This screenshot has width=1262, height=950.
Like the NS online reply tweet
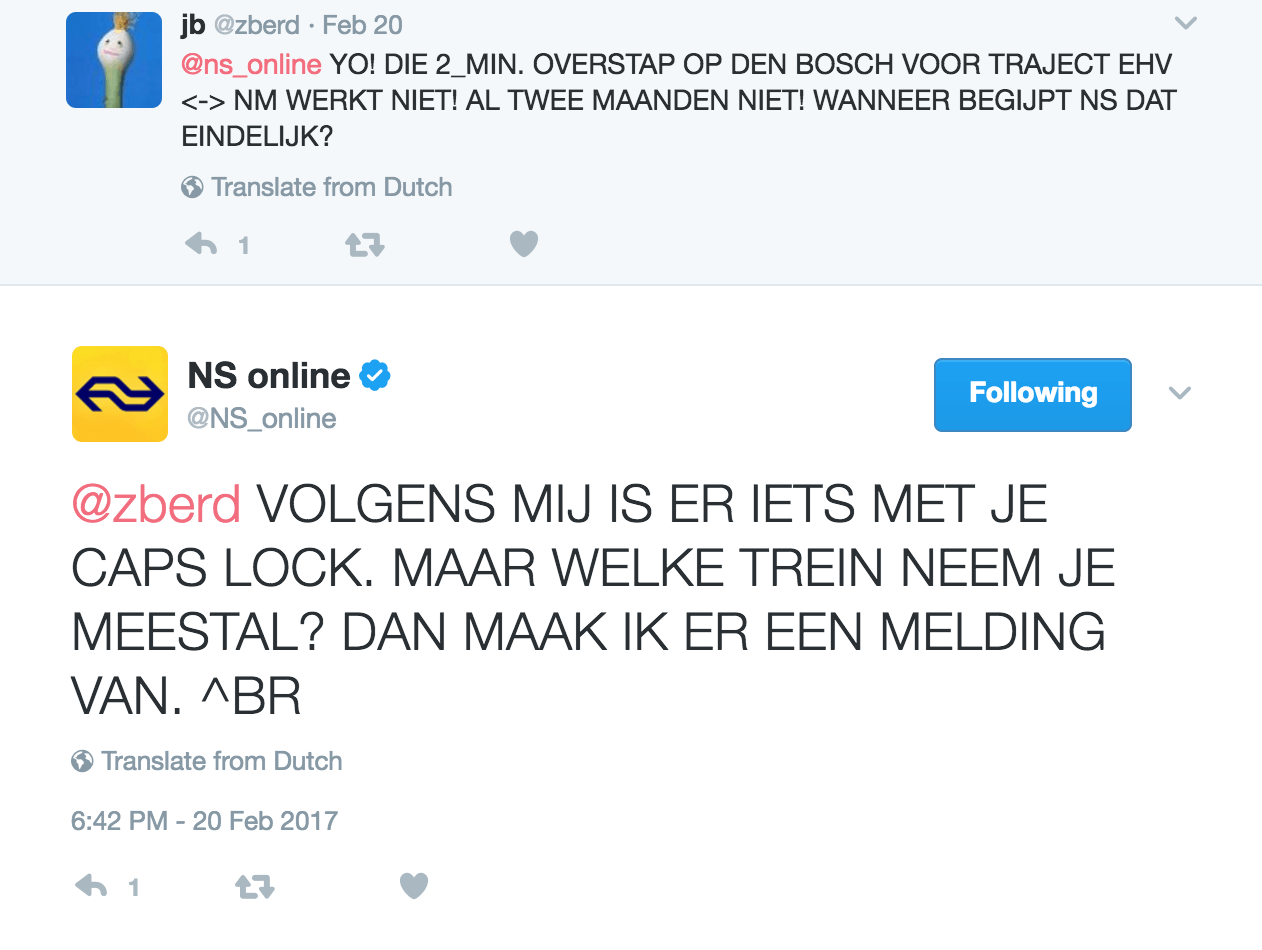click(414, 886)
